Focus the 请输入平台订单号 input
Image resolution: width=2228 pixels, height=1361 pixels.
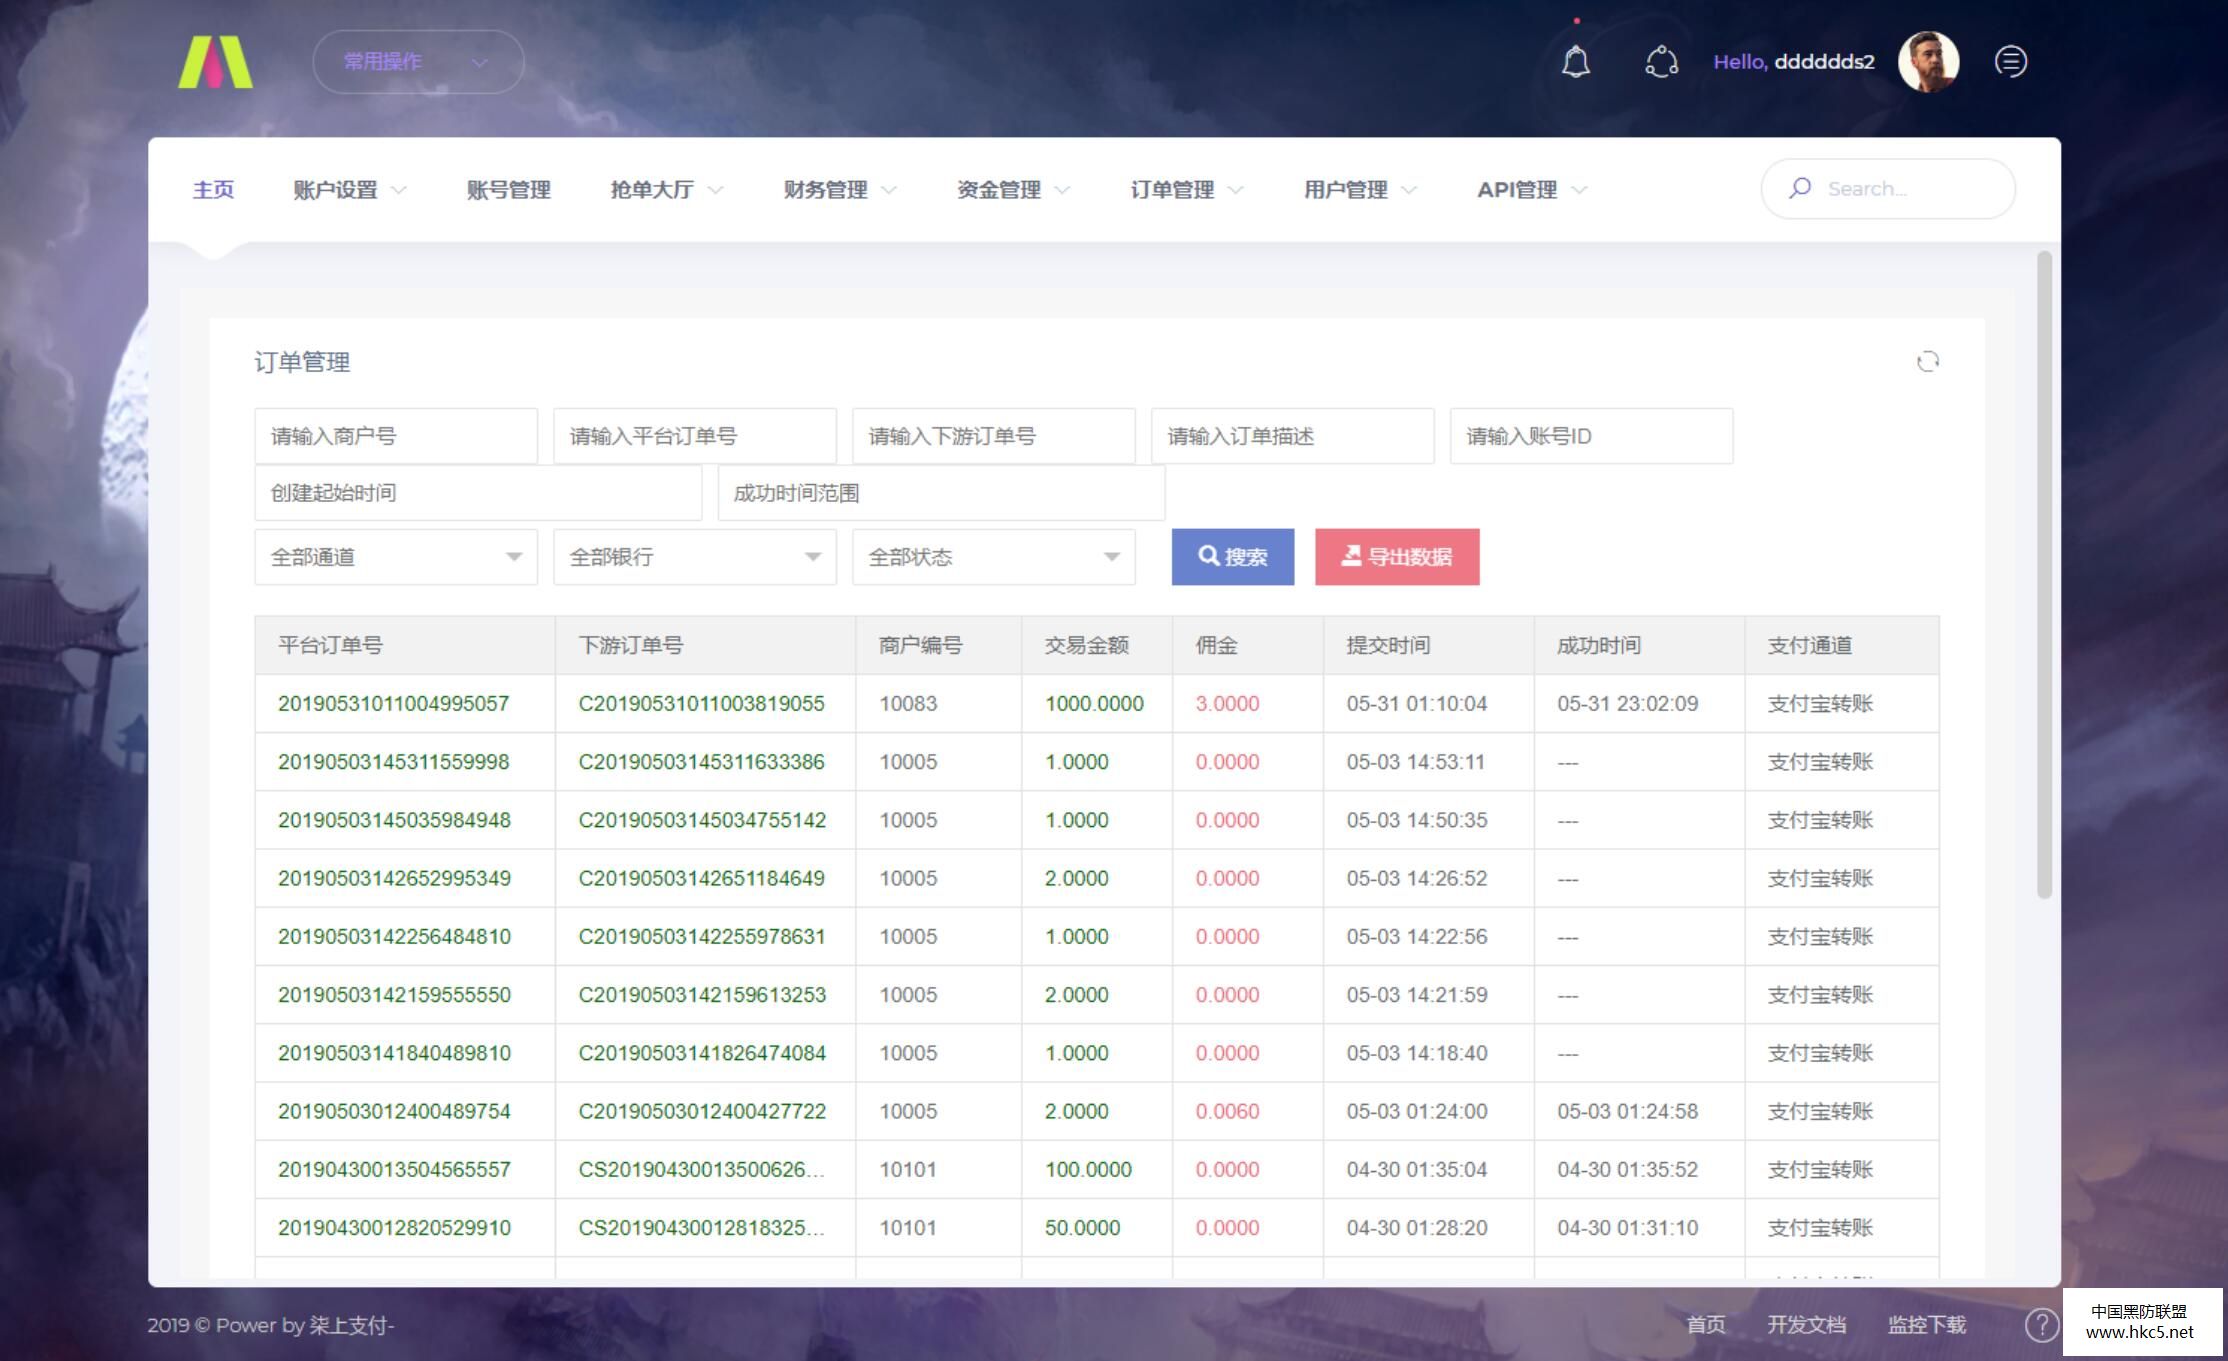point(695,436)
